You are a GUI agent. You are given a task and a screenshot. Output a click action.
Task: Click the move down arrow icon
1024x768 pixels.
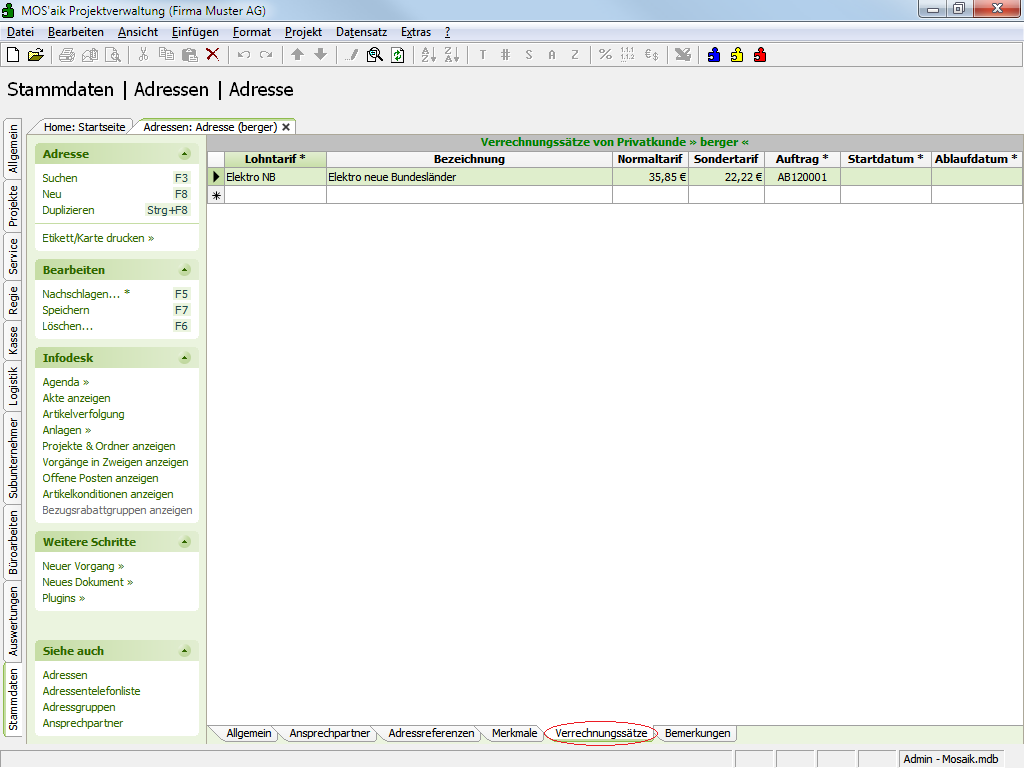point(320,55)
